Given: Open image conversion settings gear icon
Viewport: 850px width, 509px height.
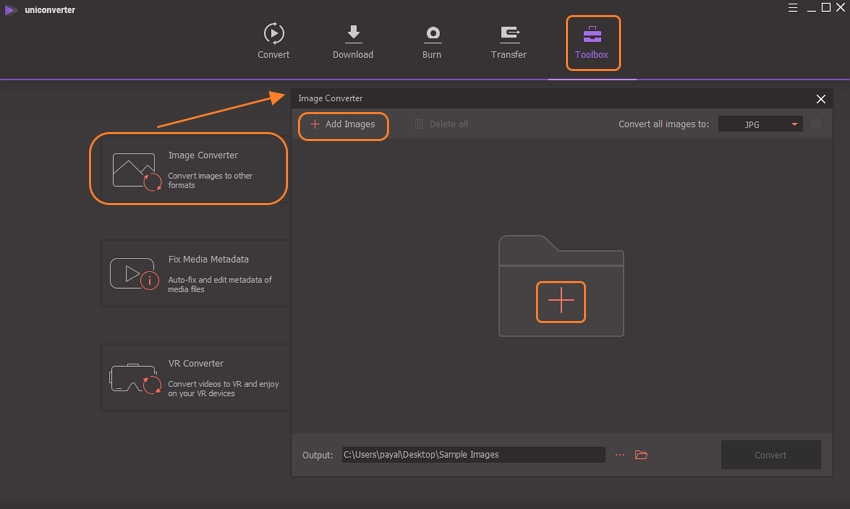Looking at the screenshot, I should click(816, 124).
